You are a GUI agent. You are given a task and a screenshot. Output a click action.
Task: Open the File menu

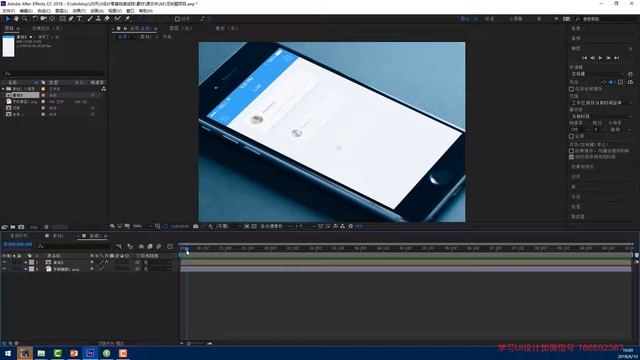tap(9, 11)
